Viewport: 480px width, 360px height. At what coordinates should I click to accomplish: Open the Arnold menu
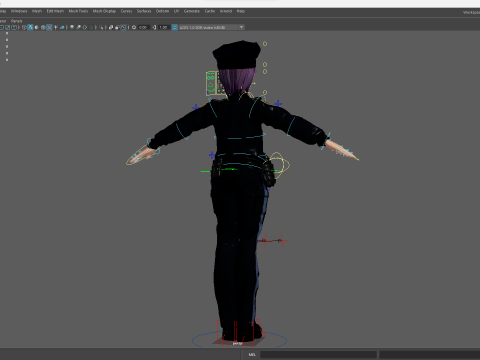click(x=226, y=11)
